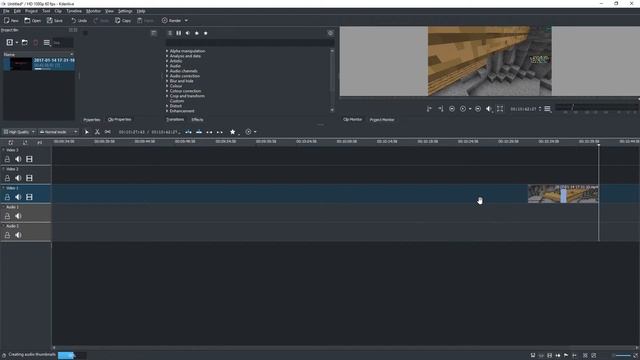Show audio effects filter icon
Image resolution: width=640 pixels, height=360 pixels.
(x=188, y=33)
